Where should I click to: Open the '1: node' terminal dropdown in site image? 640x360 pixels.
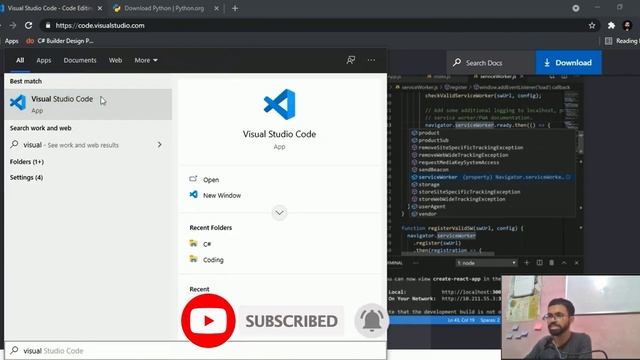486,263
